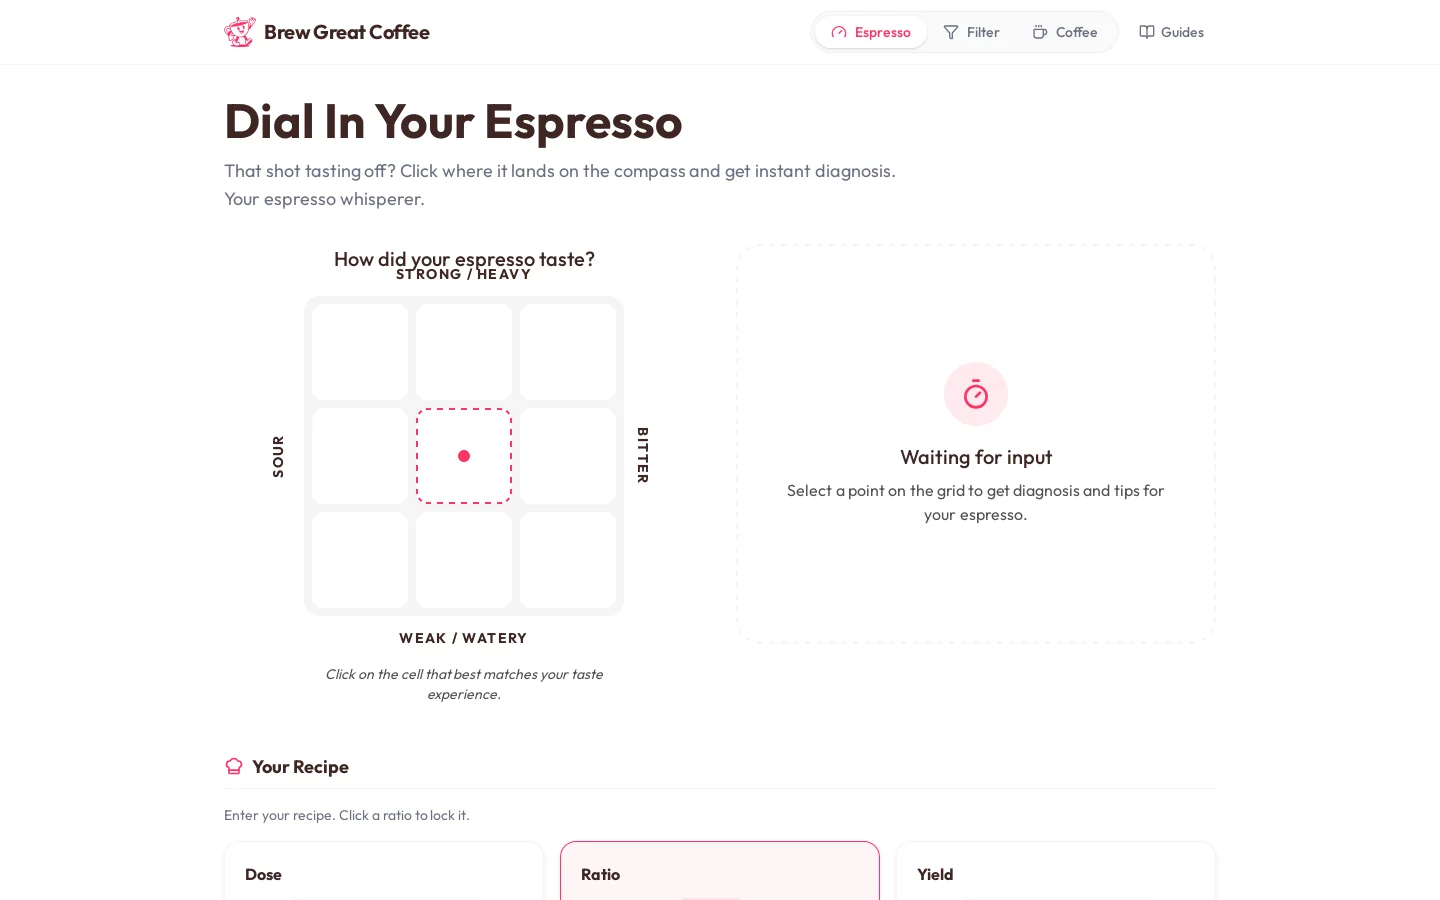The image size is (1440, 900).
Task: Click the "Select a point on the grid" hint
Action: [x=976, y=503]
